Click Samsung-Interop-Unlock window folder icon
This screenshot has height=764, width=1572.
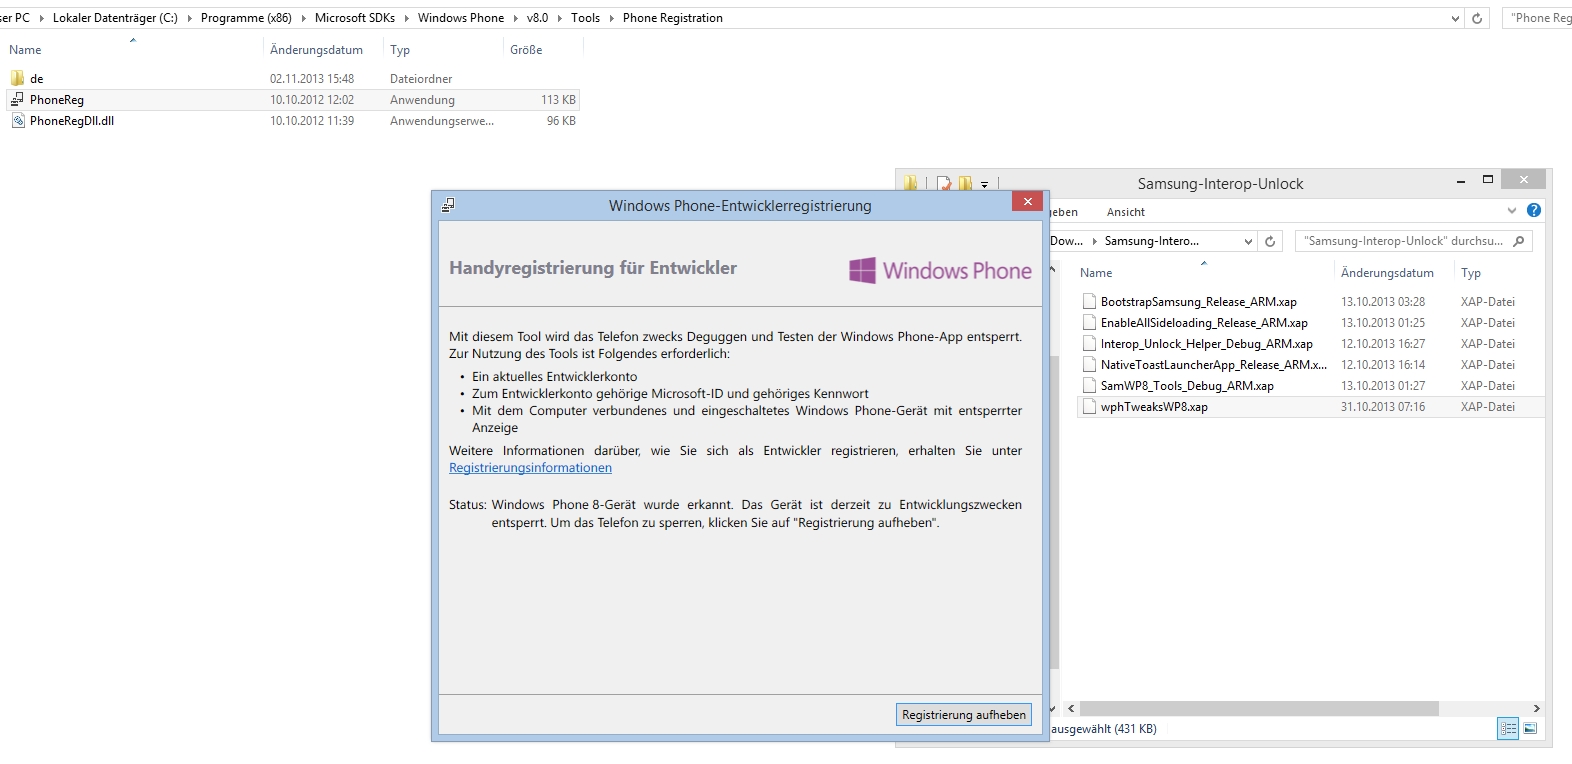tap(911, 183)
